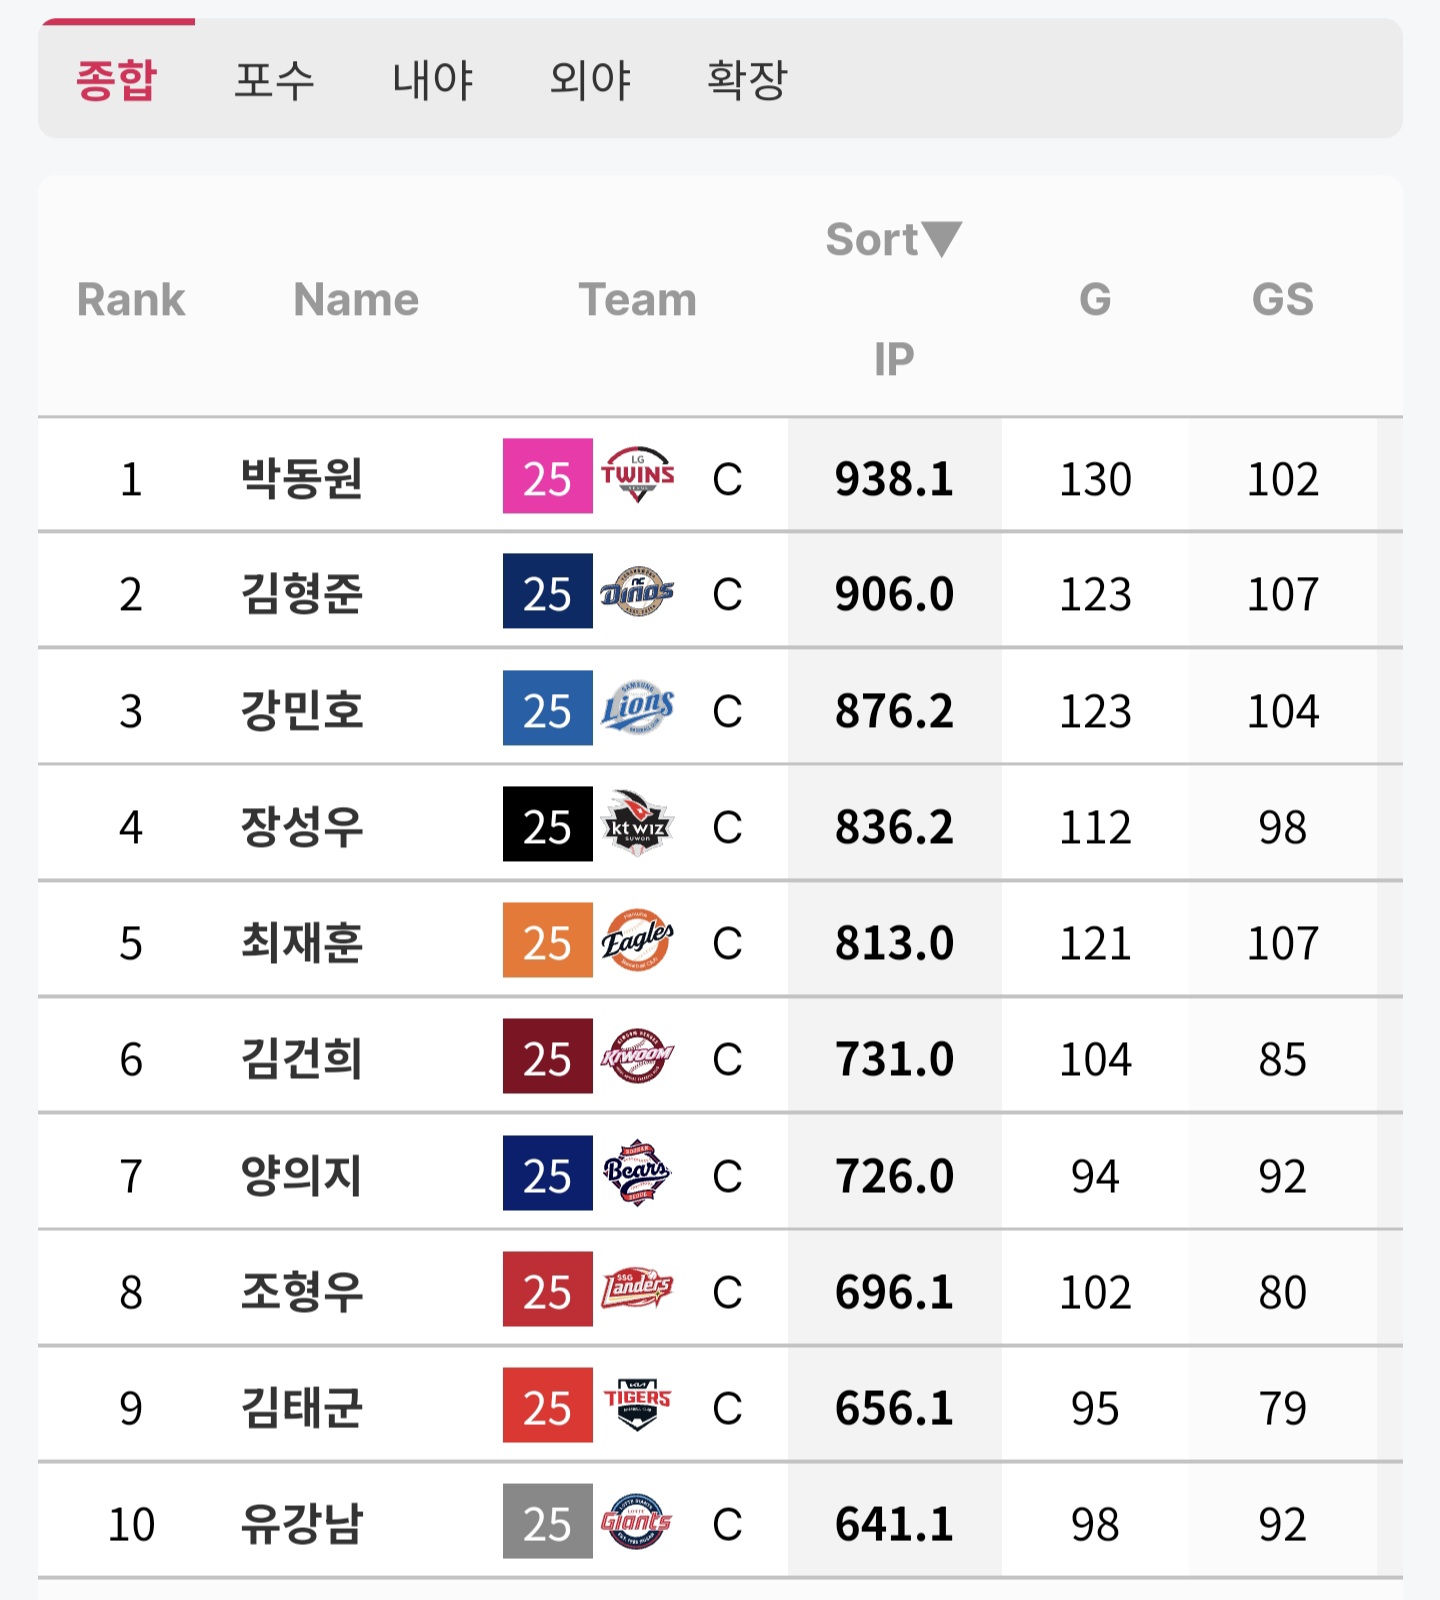Open player 강민호's profile
The width and height of the screenshot is (1440, 1600).
pyautogui.click(x=301, y=711)
